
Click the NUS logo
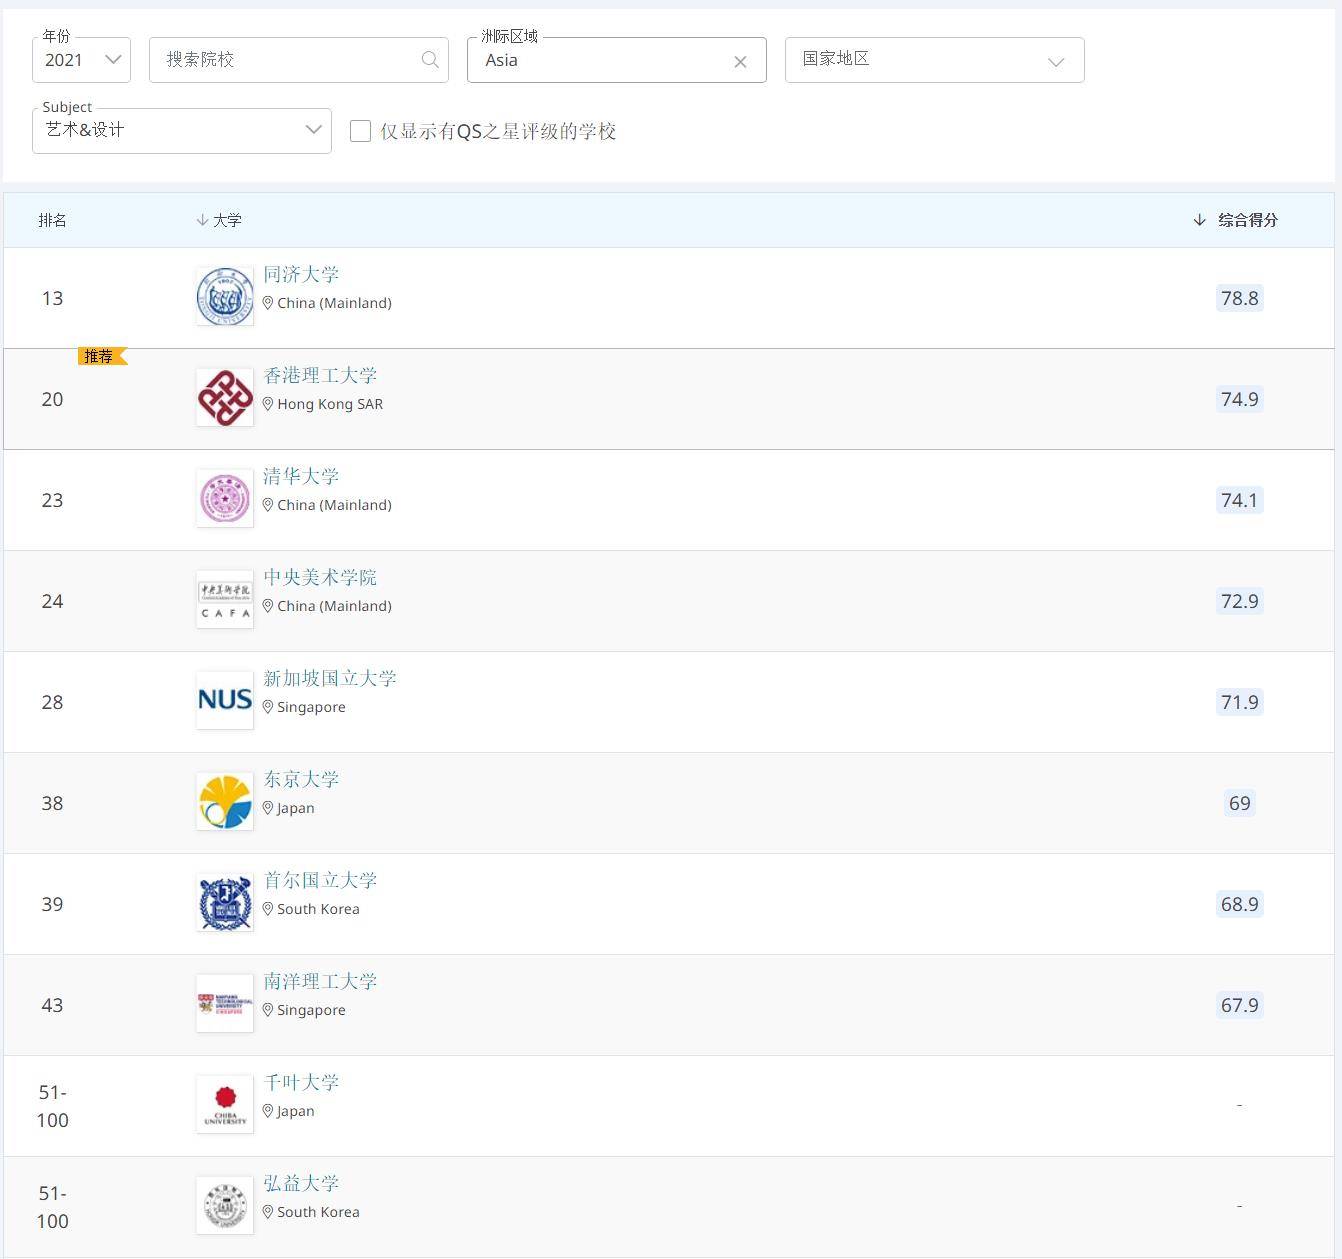[x=225, y=700]
